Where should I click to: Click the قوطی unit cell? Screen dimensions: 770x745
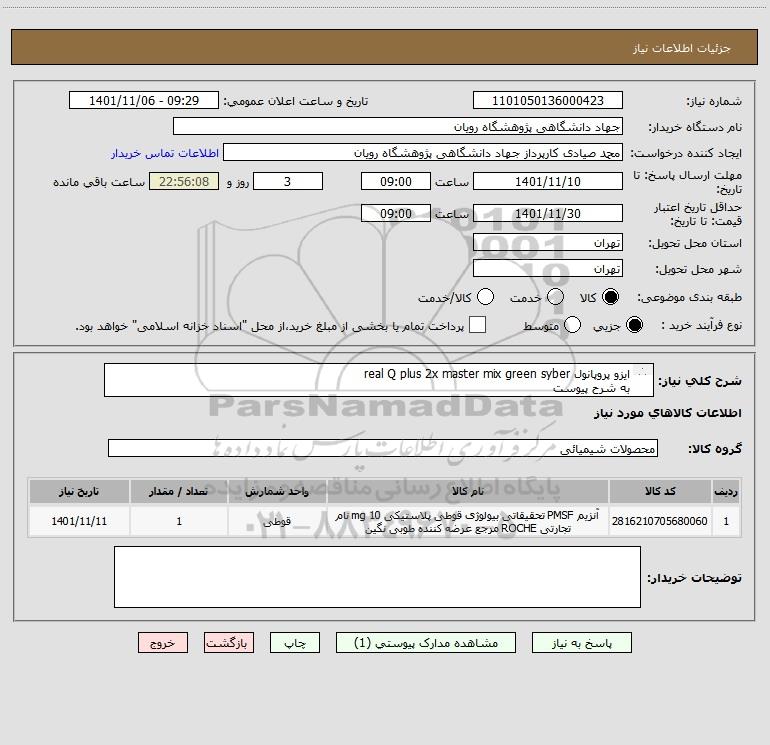277,522
